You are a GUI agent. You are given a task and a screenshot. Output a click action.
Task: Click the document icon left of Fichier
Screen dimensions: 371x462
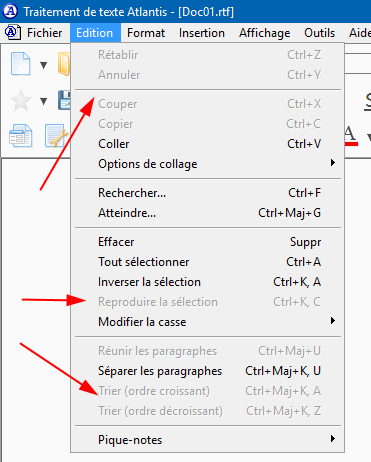(13, 33)
